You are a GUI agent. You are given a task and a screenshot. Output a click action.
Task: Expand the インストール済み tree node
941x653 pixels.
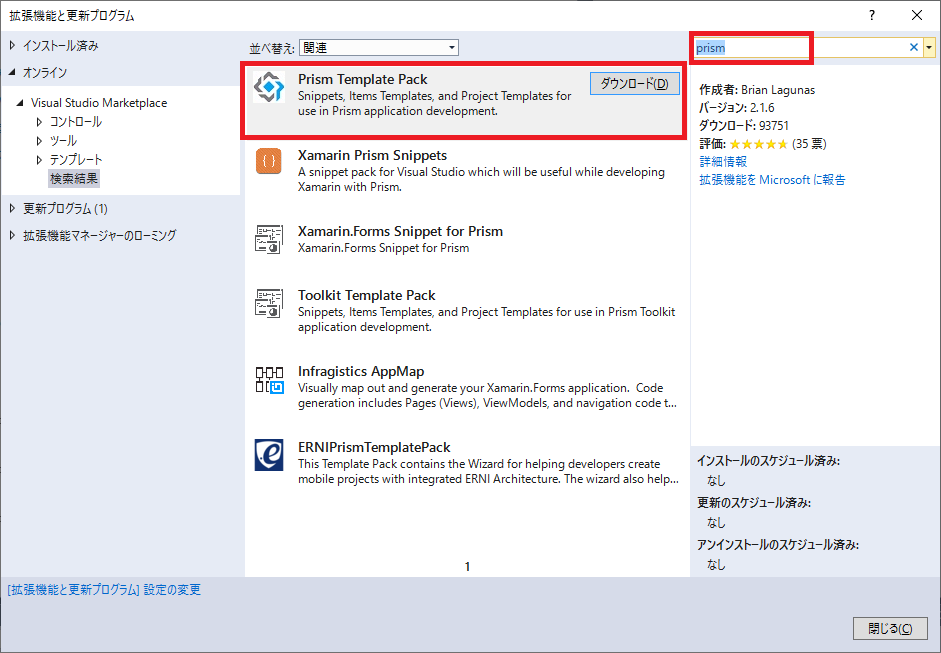pos(13,46)
